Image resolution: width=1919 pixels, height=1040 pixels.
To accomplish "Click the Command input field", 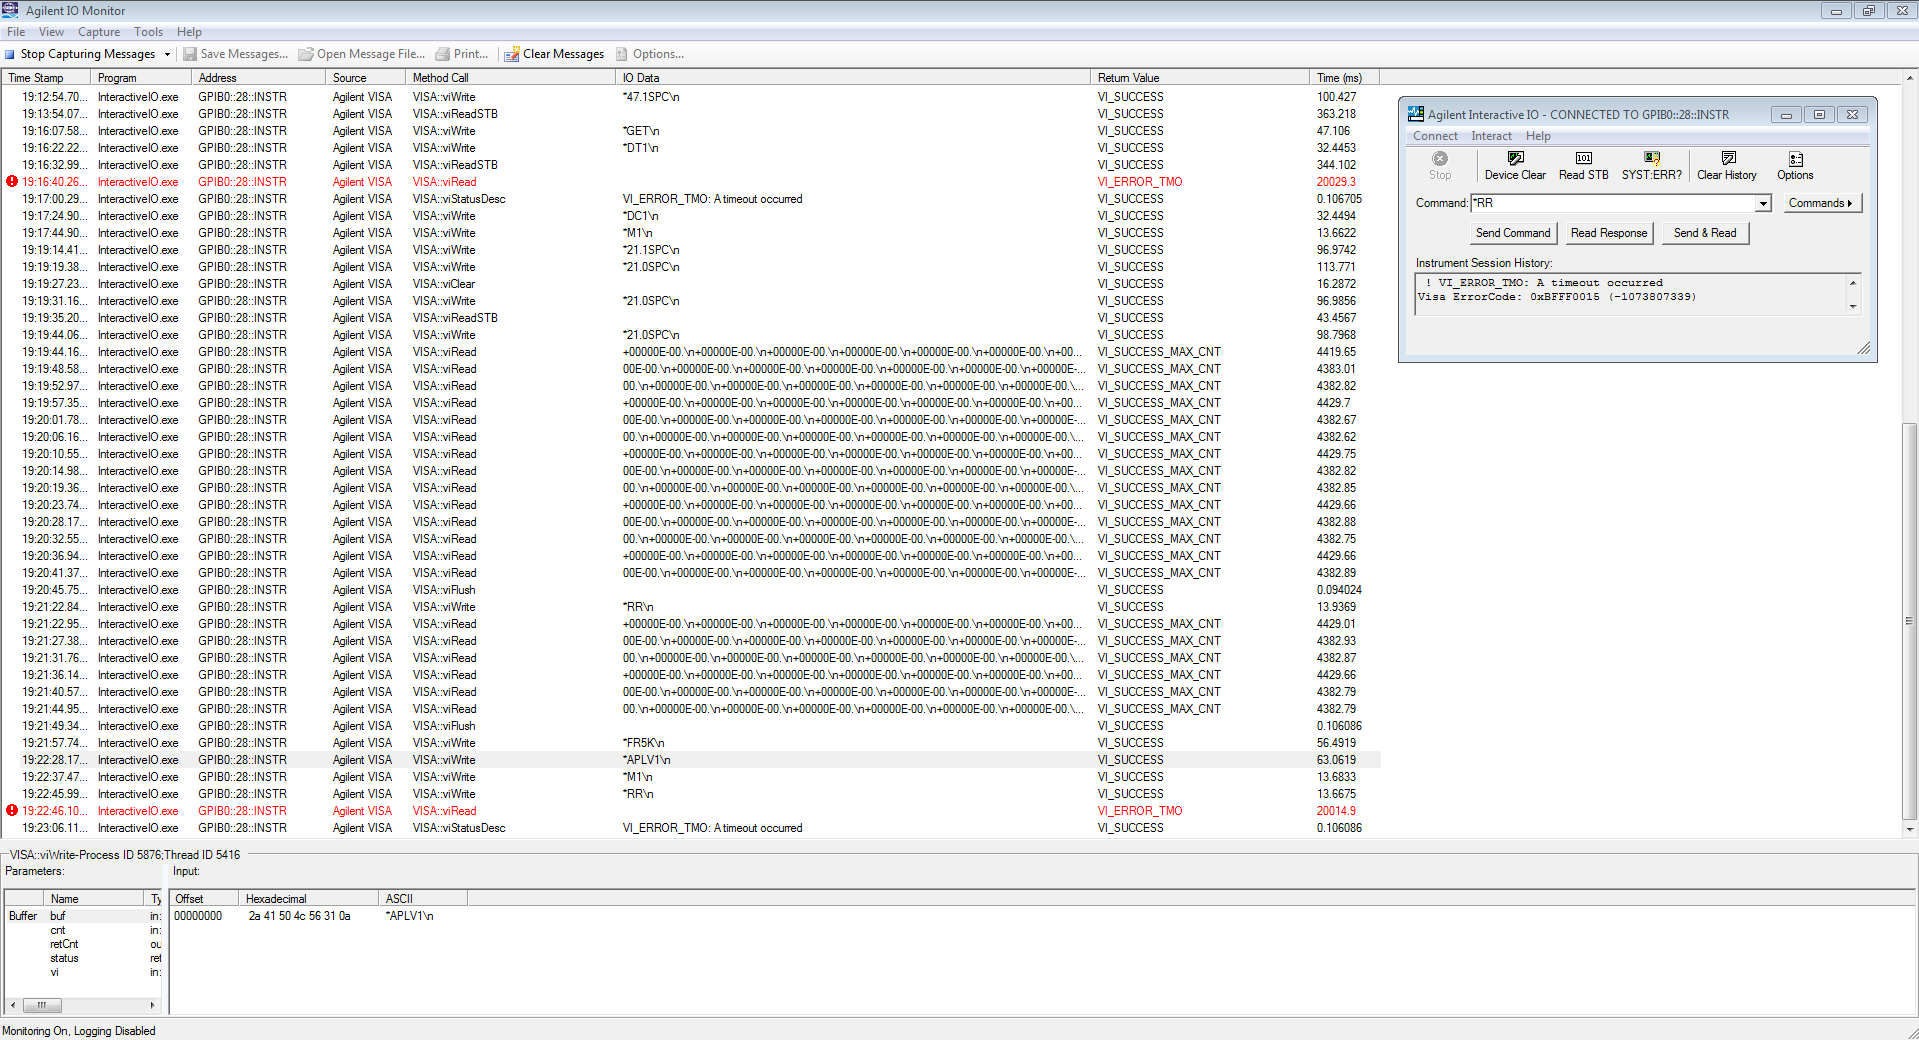I will [x=1613, y=203].
